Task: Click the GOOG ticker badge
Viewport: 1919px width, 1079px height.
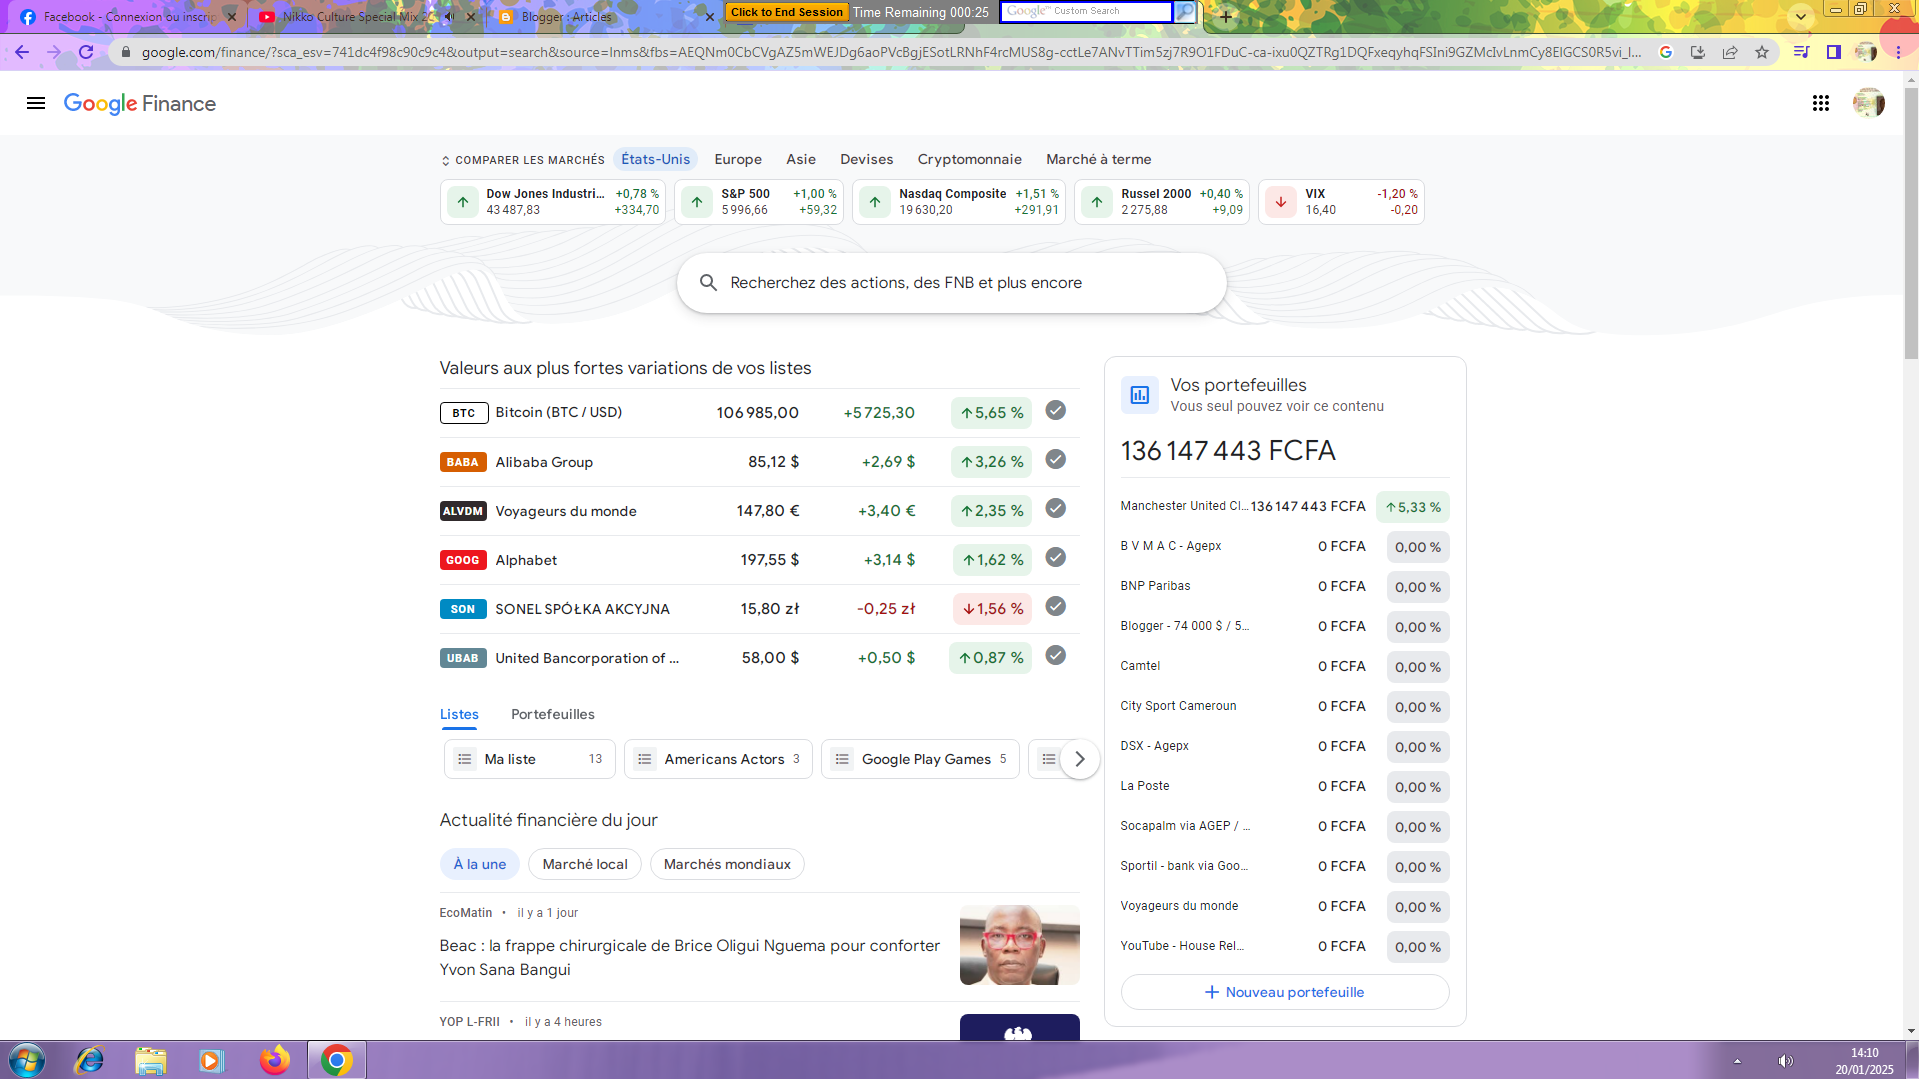Action: (463, 560)
